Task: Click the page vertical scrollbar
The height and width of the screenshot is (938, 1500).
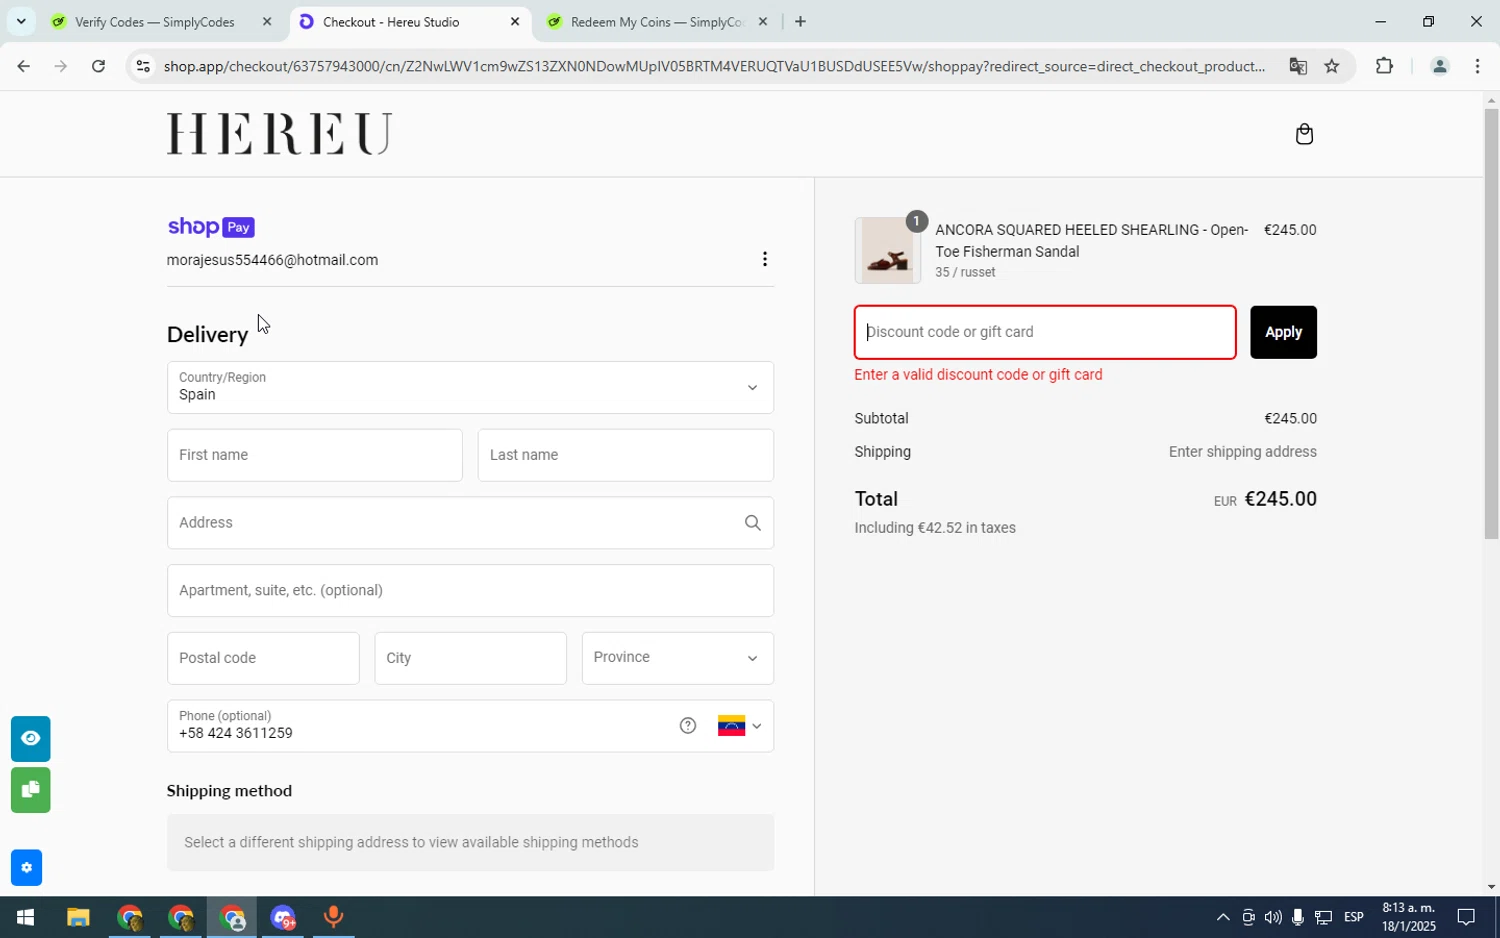Action: tap(1491, 323)
